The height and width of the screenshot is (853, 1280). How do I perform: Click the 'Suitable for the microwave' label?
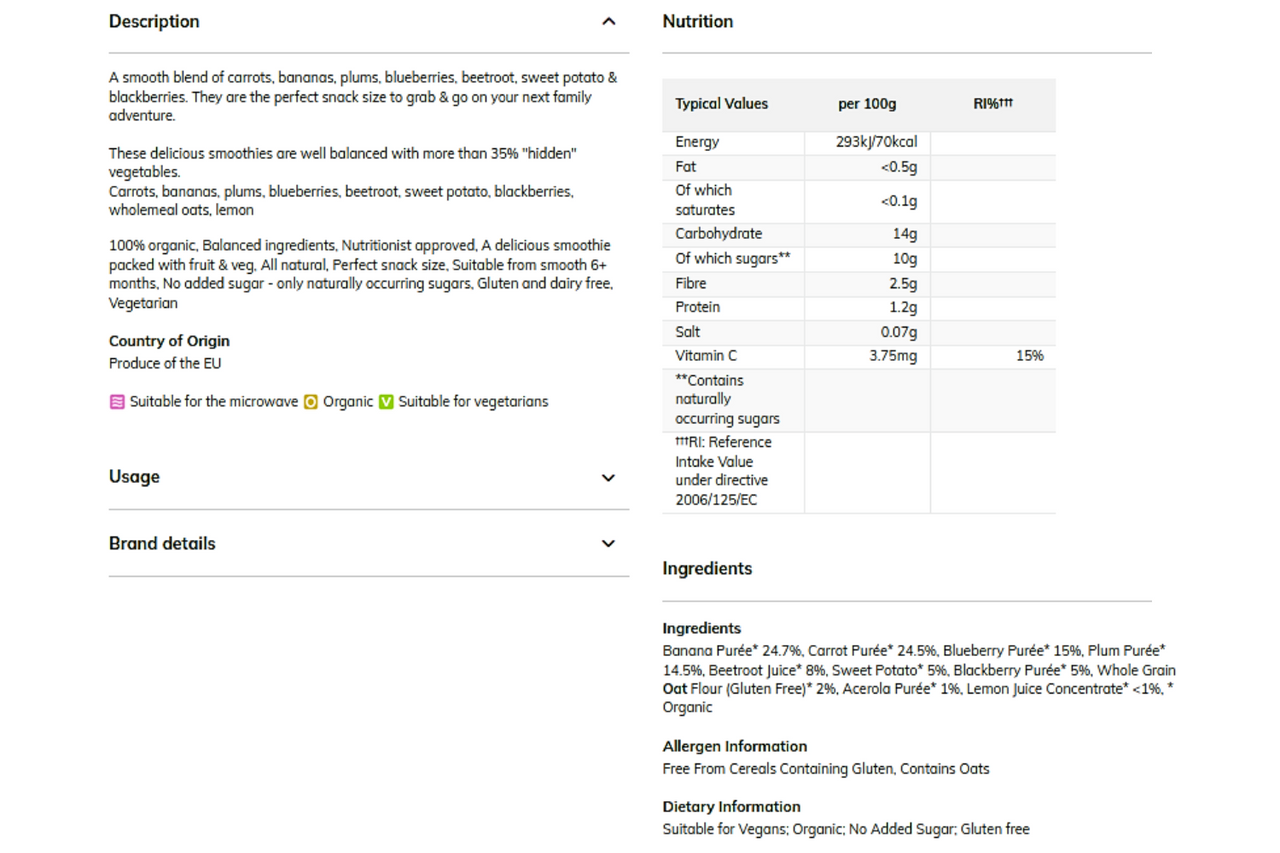(214, 402)
